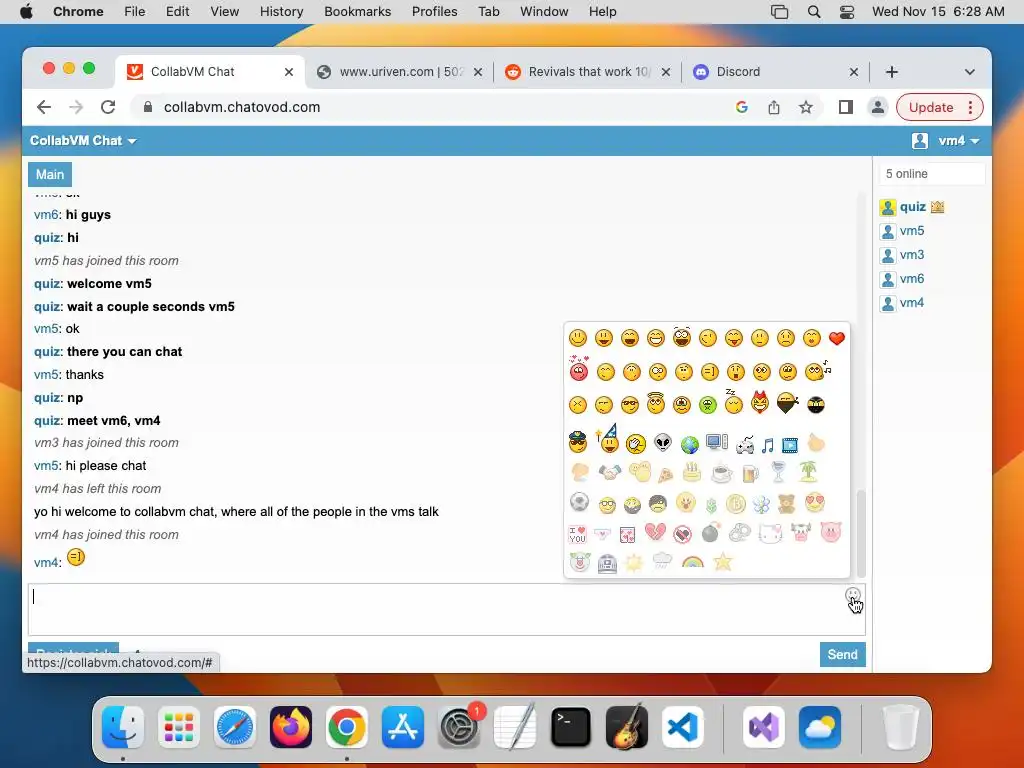1024x768 pixels.
Task: Insert the globe earth emoticon
Action: (690, 444)
